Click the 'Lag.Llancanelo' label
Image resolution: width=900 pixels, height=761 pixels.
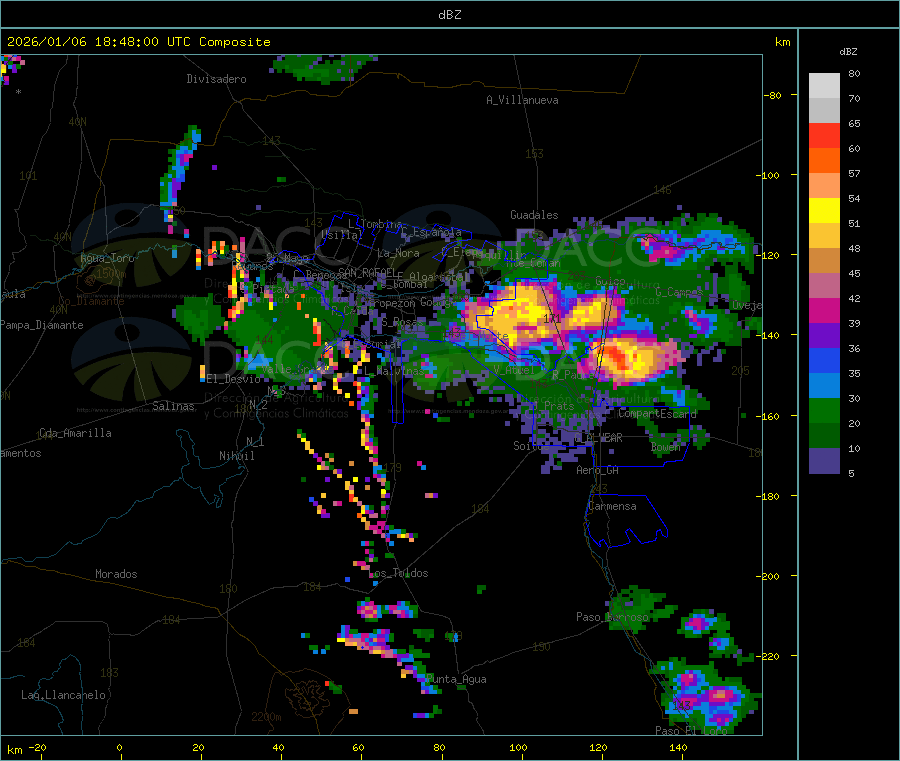(63, 695)
